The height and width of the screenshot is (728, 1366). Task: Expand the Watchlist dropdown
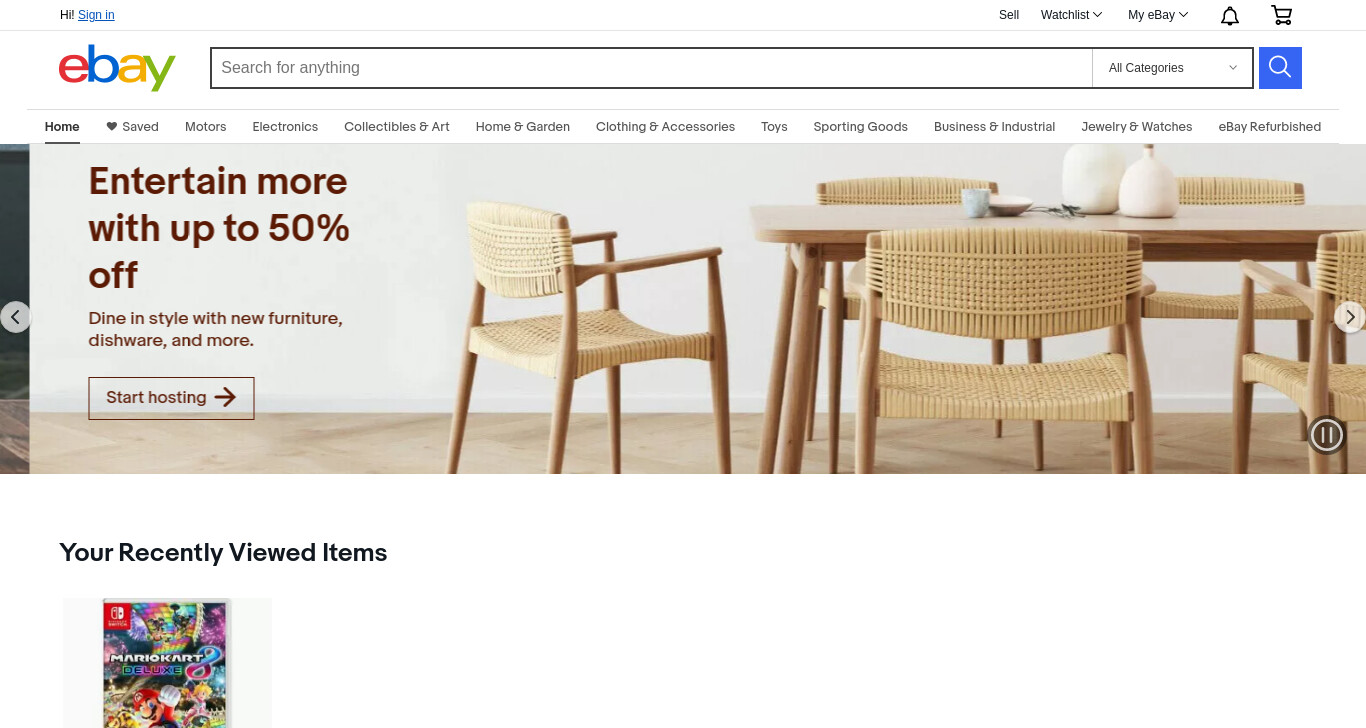pos(1071,15)
